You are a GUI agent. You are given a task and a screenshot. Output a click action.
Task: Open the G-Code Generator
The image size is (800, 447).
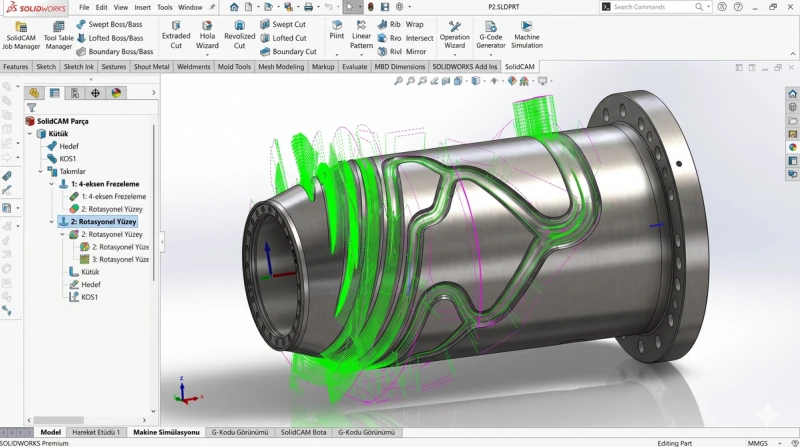tap(491, 35)
